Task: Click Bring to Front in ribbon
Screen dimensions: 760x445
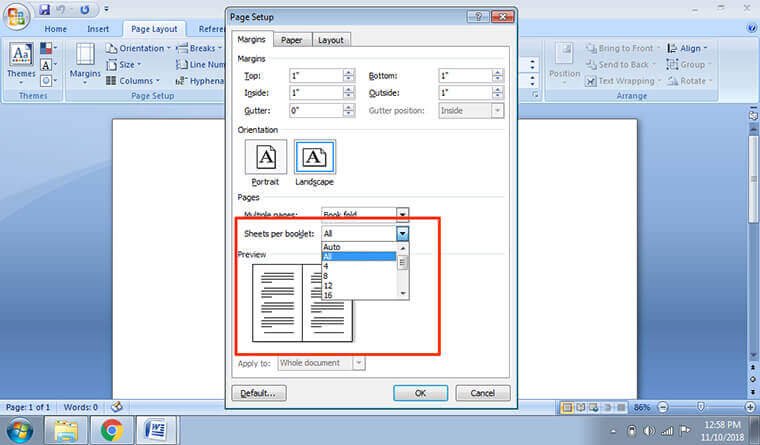Action: 623,48
